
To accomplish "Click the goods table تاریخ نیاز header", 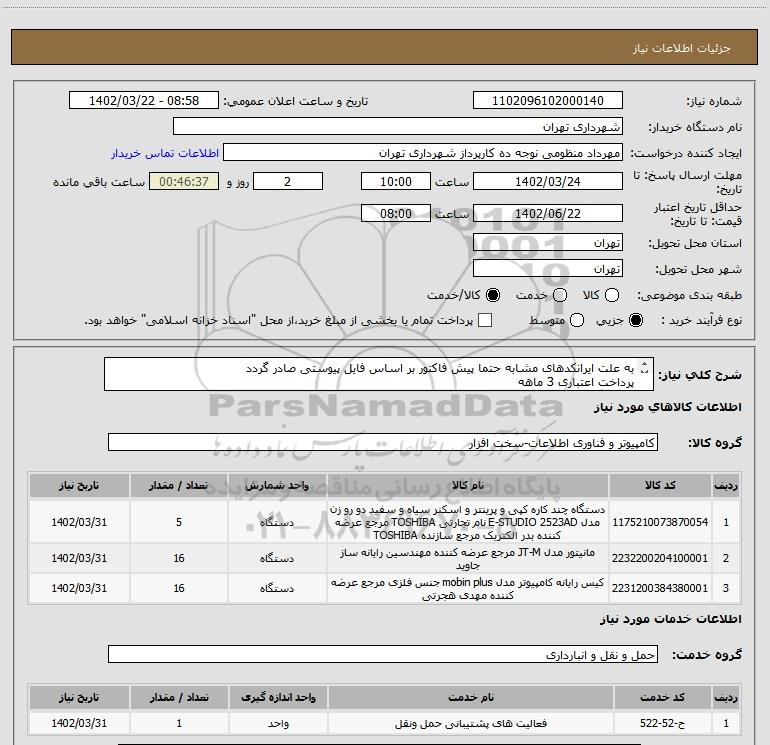I will (79, 485).
